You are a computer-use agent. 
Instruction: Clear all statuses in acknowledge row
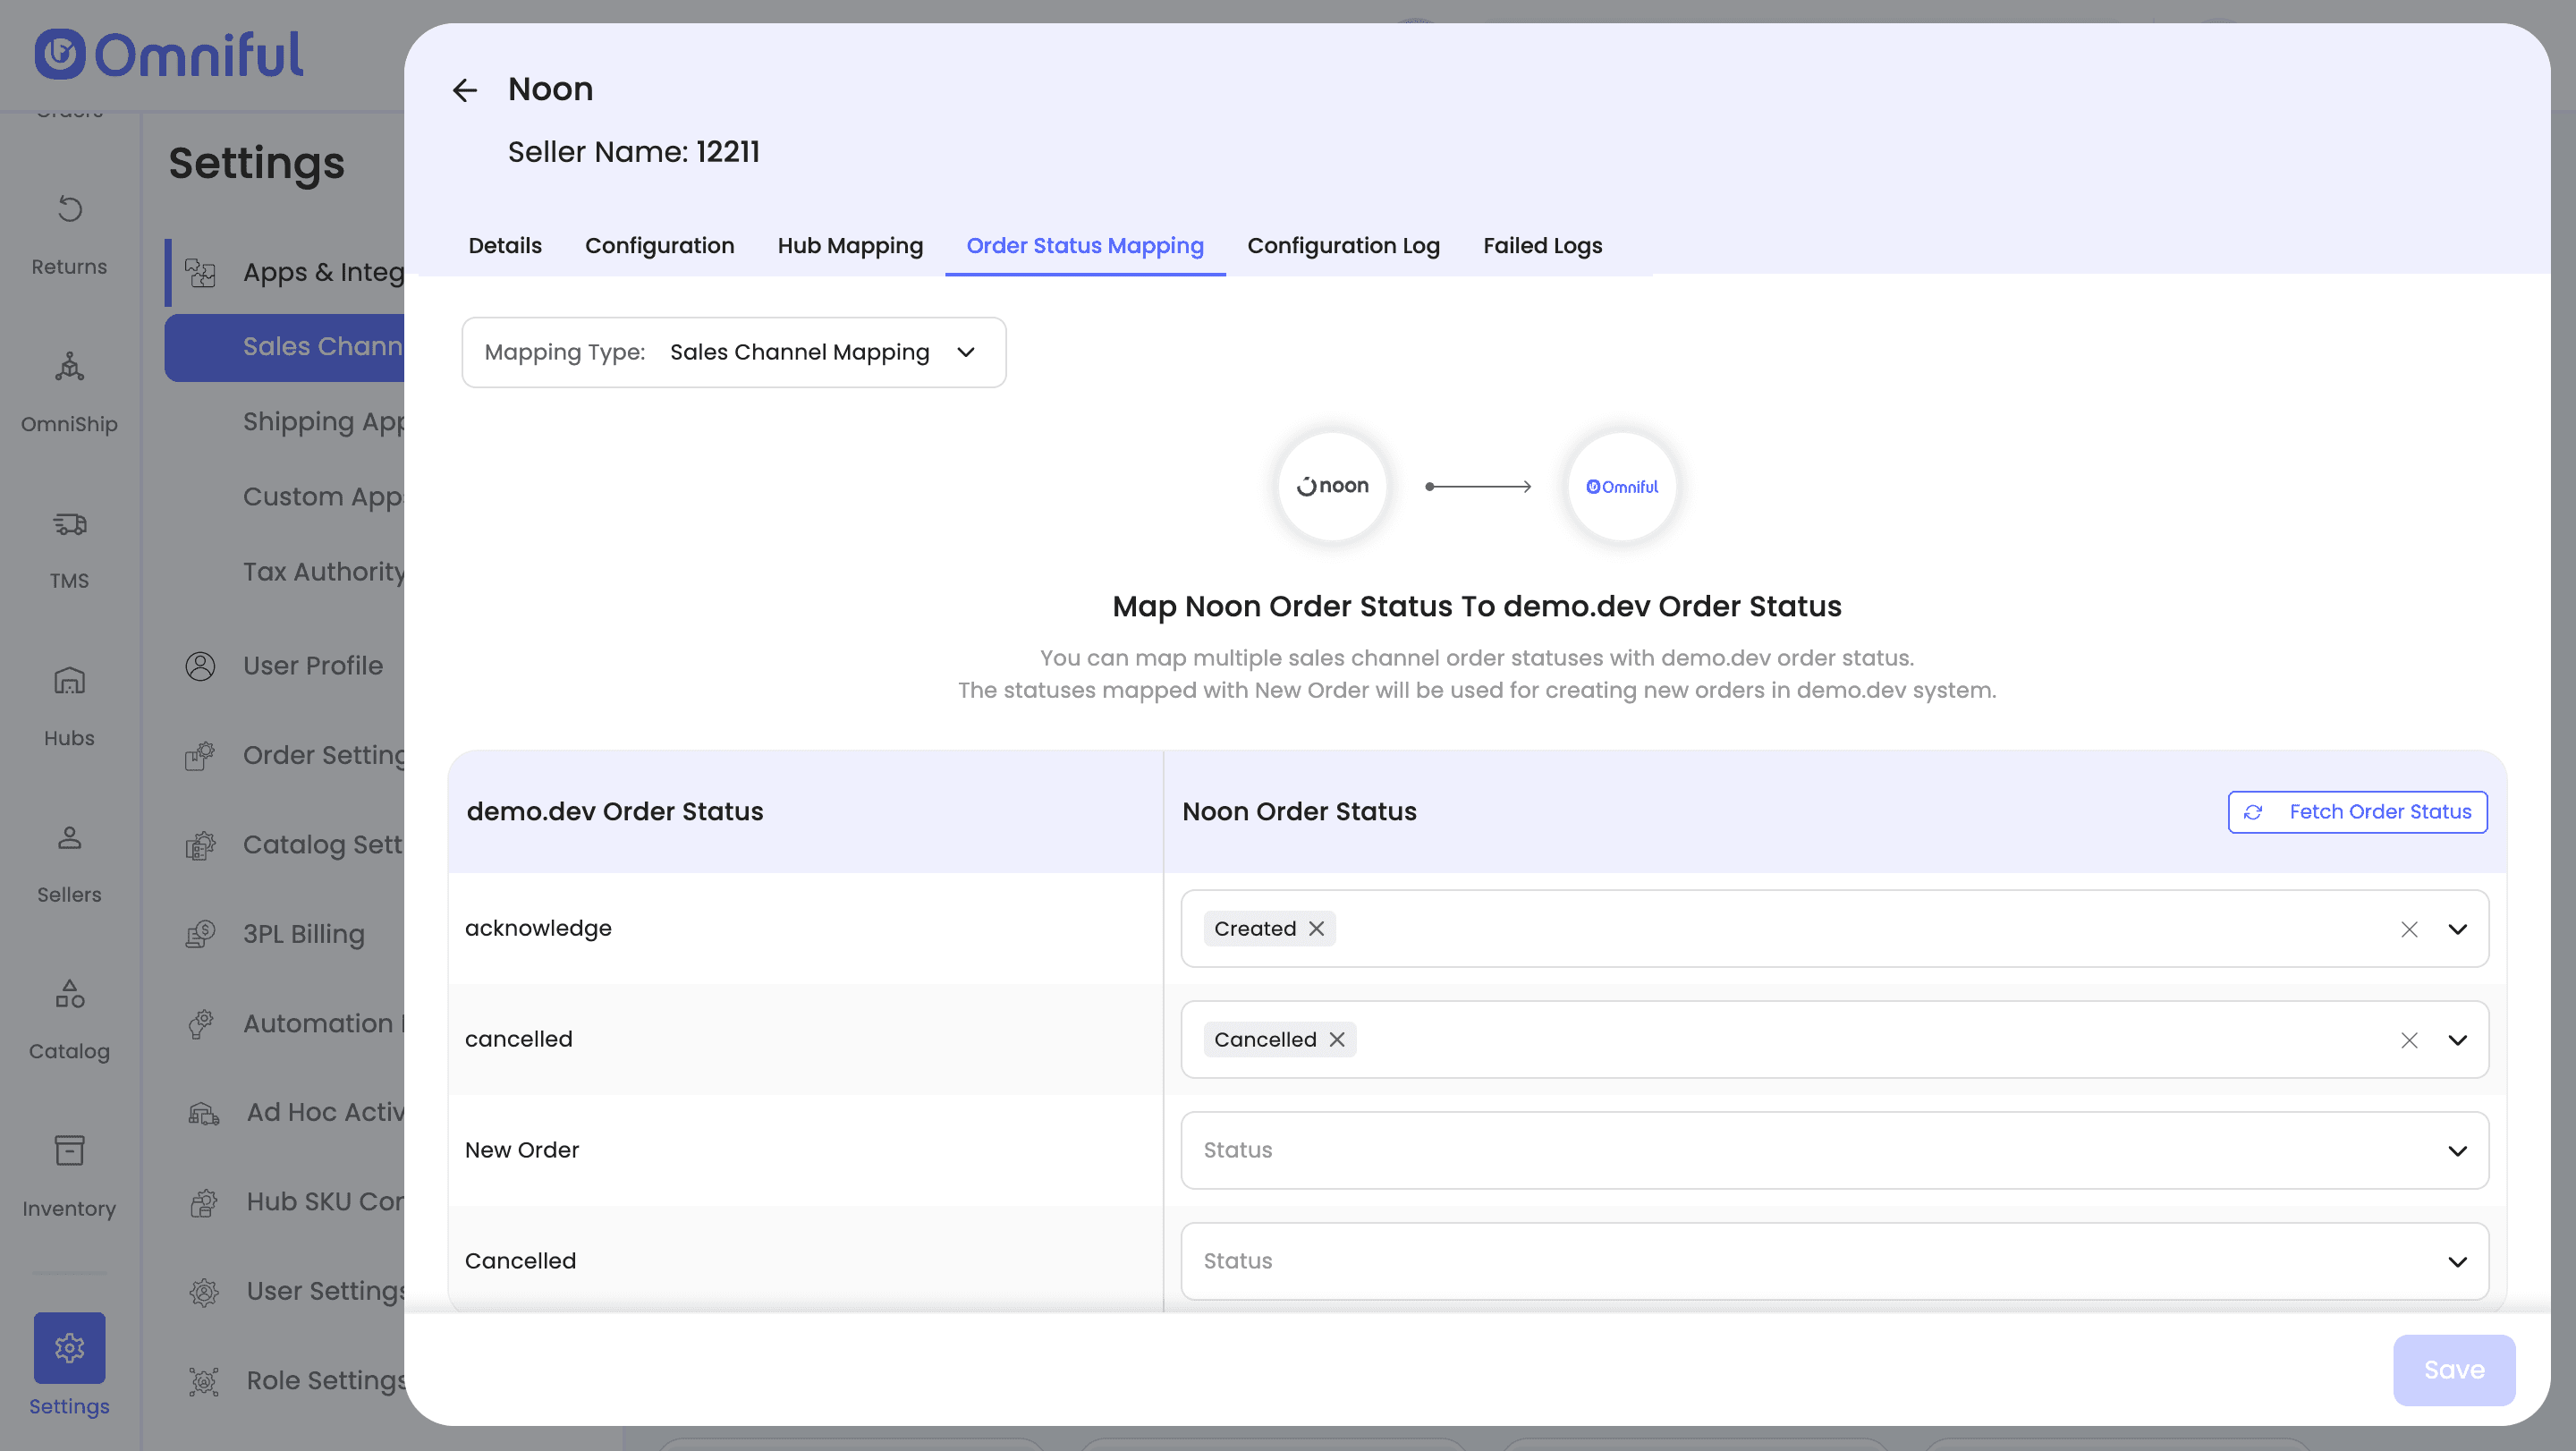2409,929
